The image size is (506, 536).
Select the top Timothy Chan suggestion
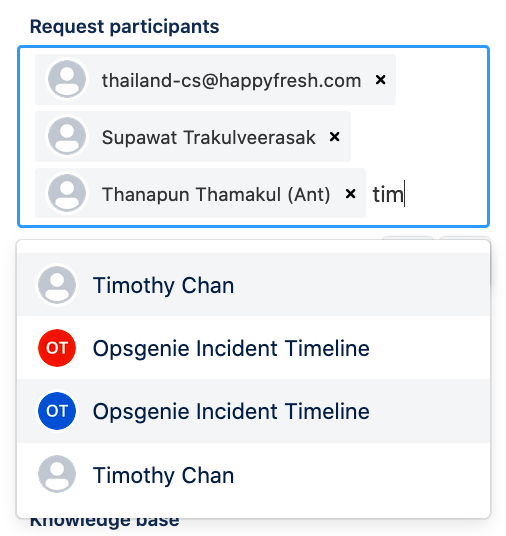click(x=253, y=285)
